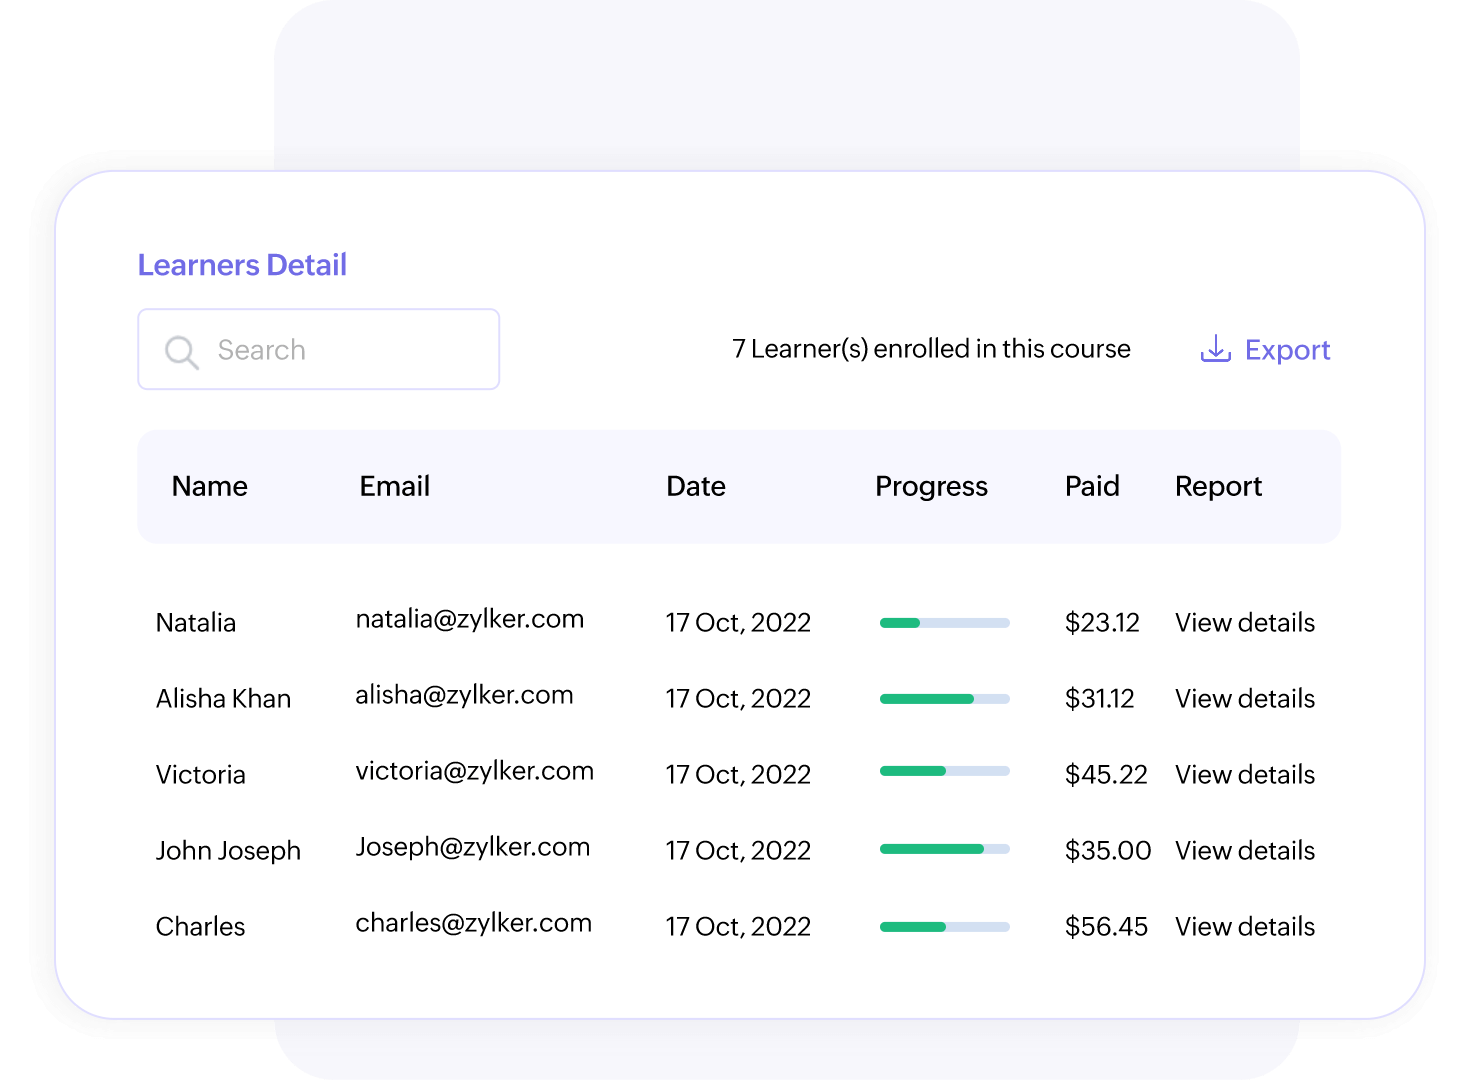View details for Victoria's report
This screenshot has height=1080, width=1468.
tap(1244, 775)
